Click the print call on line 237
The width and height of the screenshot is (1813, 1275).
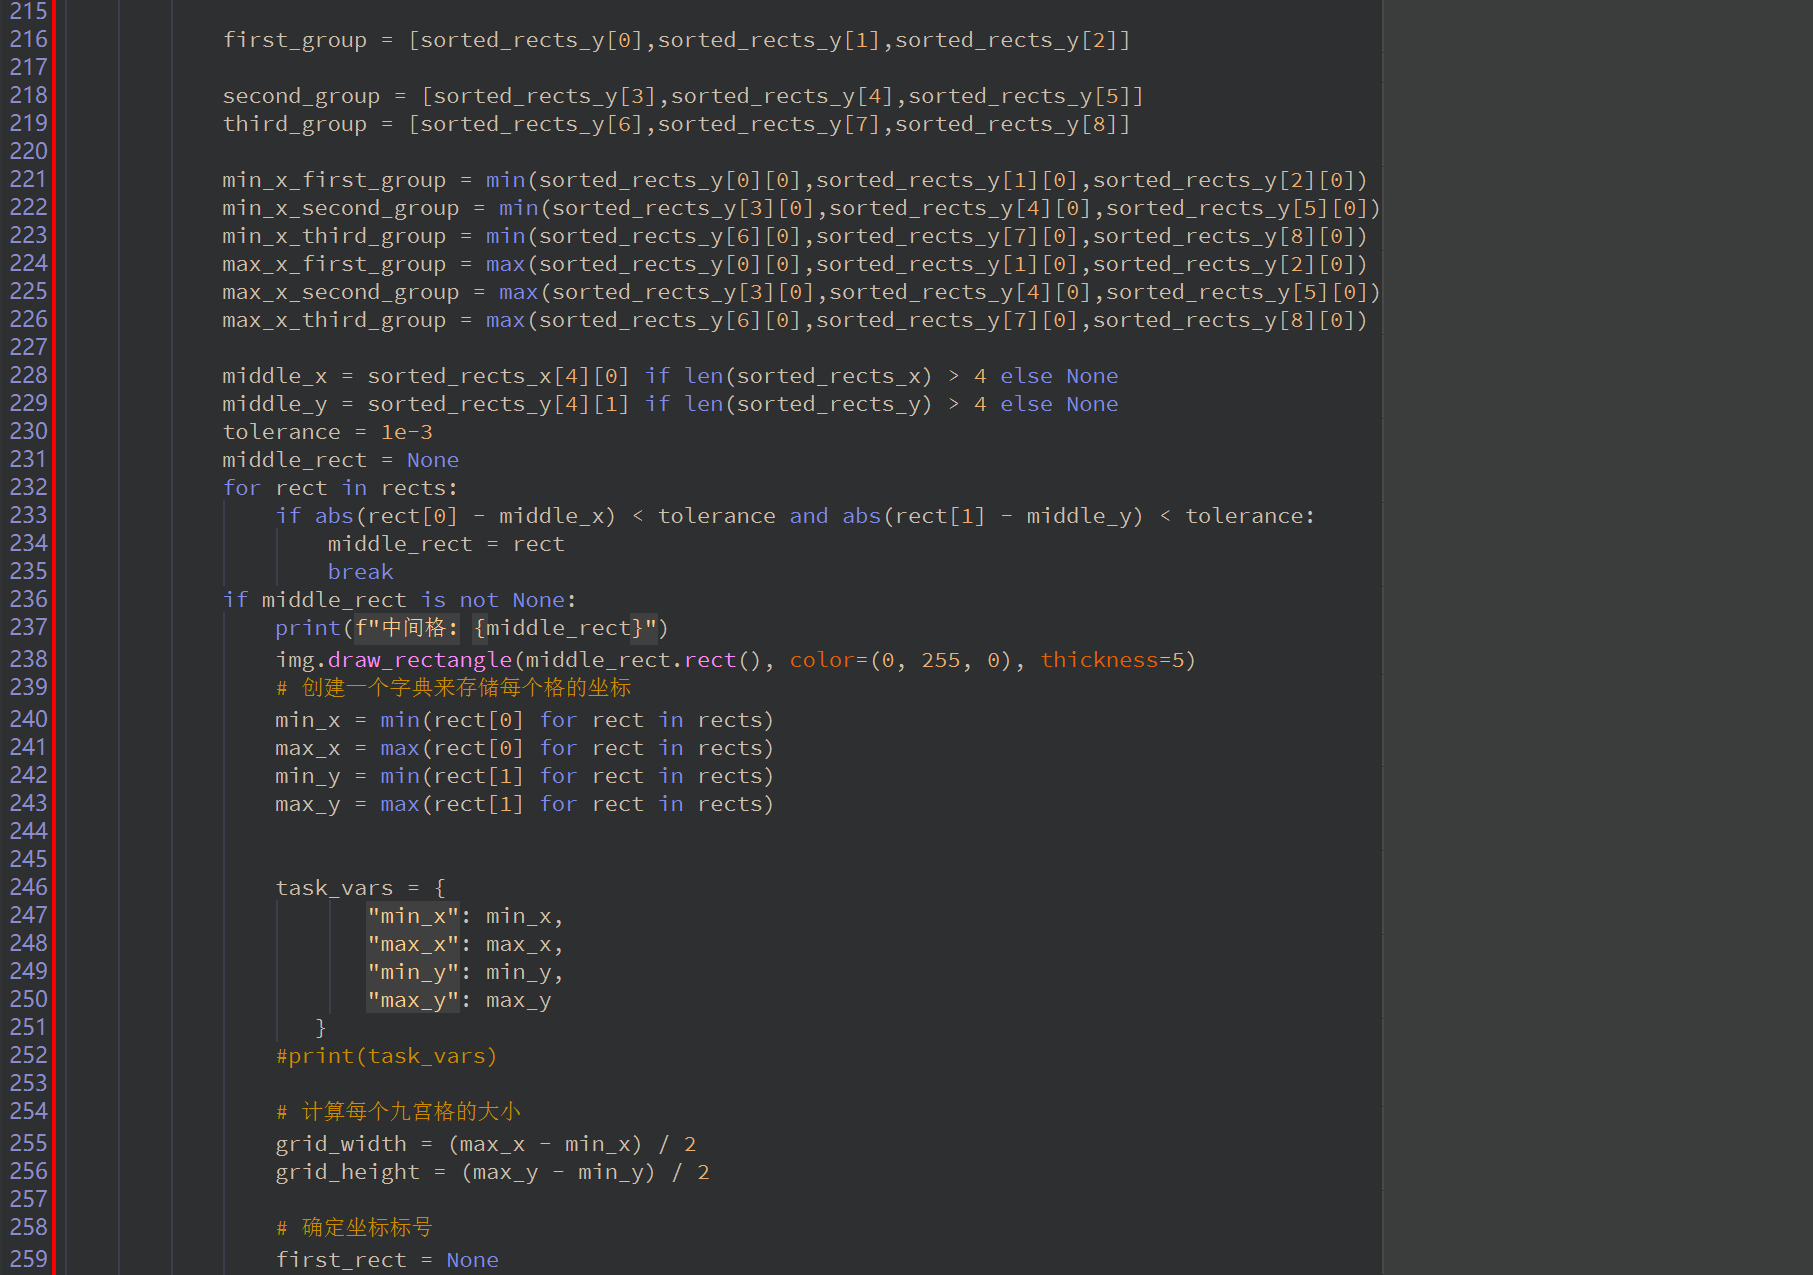pyautogui.click(x=308, y=628)
